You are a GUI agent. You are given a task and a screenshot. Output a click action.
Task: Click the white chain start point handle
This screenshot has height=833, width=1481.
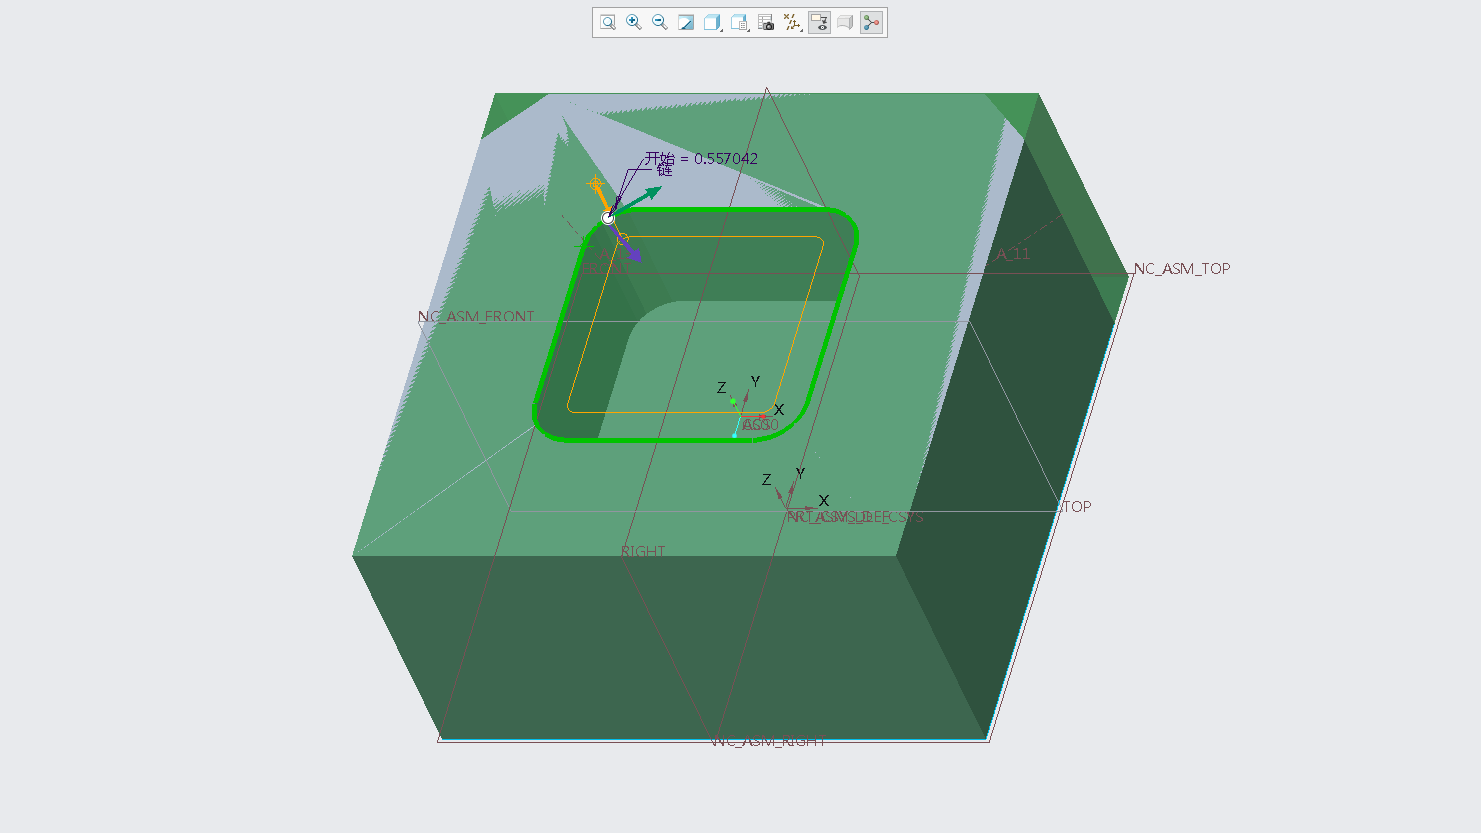[608, 217]
